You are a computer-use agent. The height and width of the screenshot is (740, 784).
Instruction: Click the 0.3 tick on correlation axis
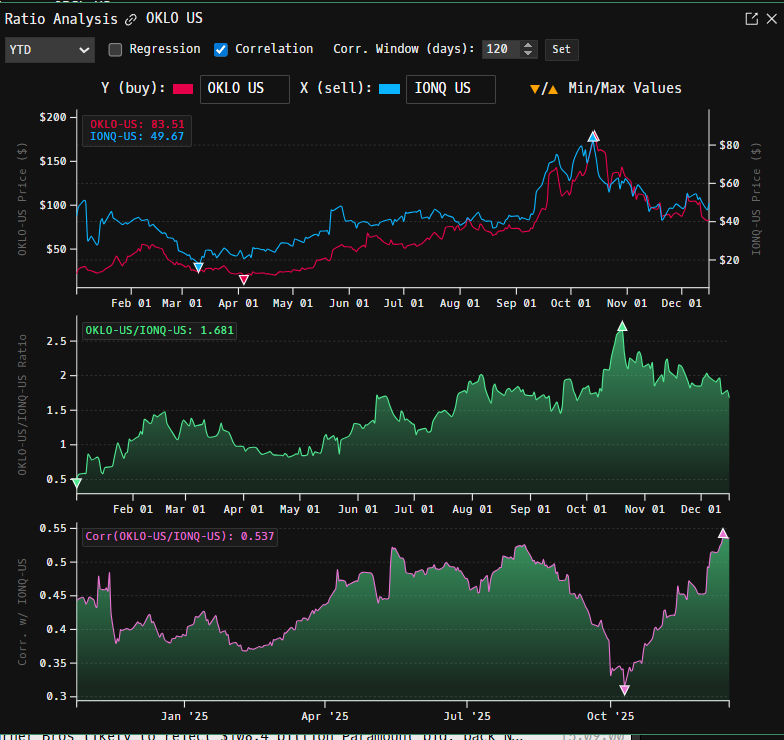click(x=56, y=696)
